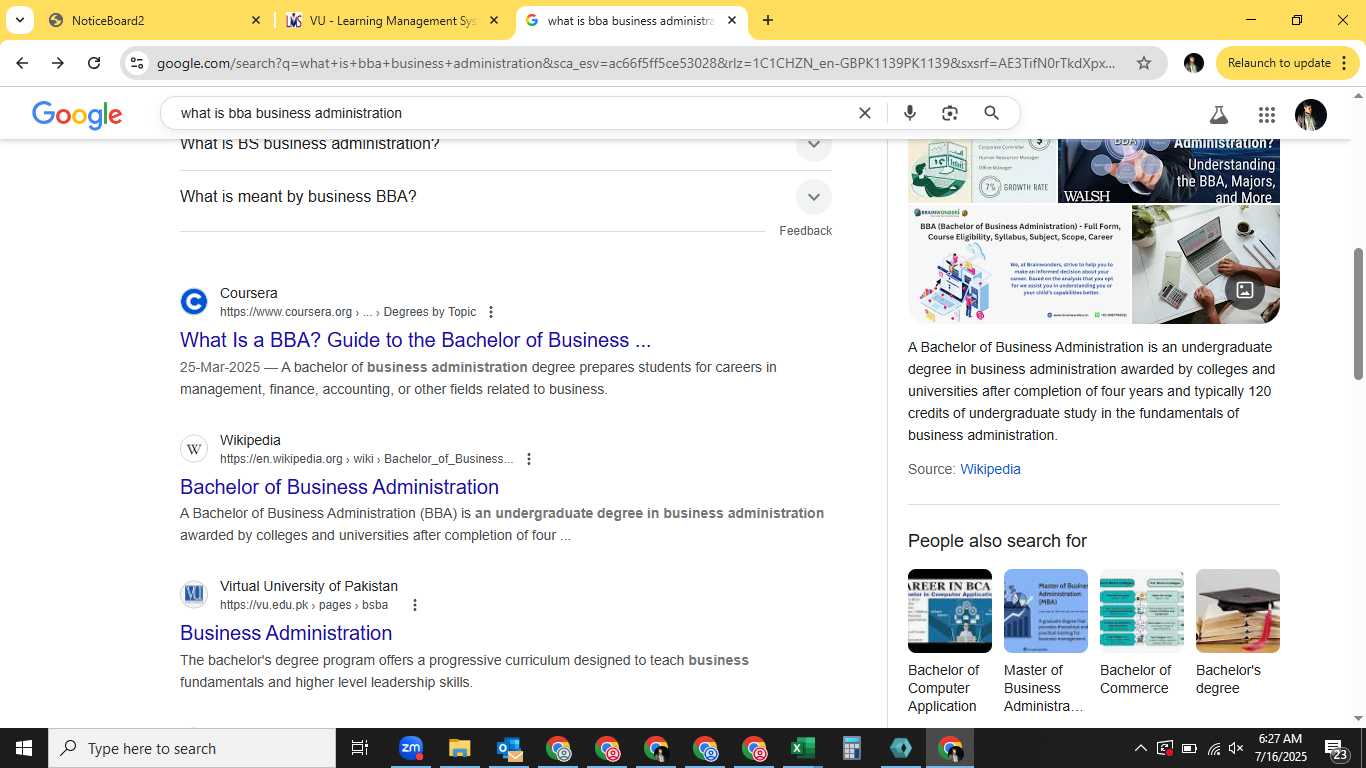Go forward using the browser forward arrow
The width and height of the screenshot is (1366, 768).
coord(58,63)
